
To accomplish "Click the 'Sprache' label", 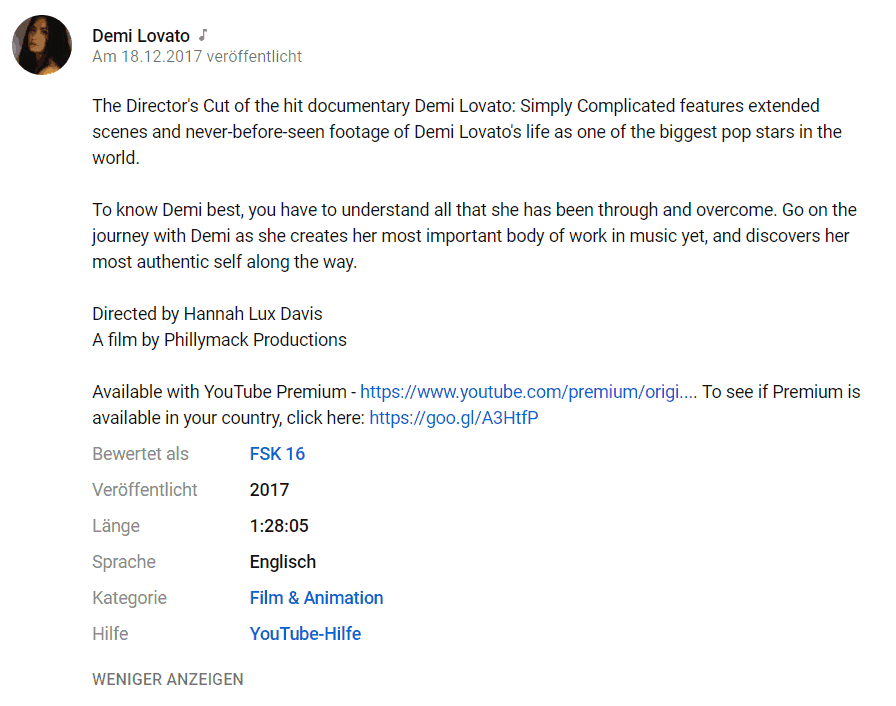I will click(124, 562).
